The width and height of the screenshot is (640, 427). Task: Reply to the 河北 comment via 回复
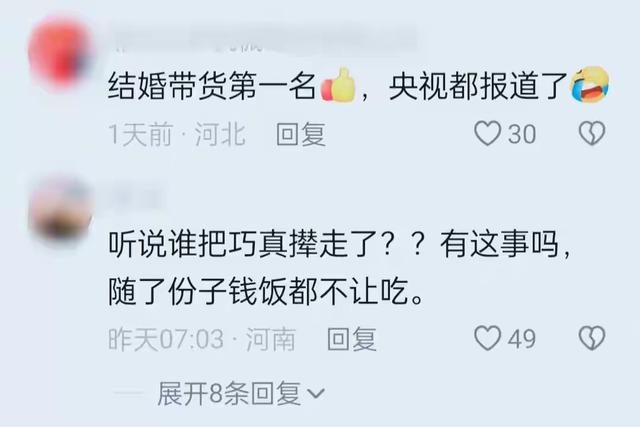point(301,134)
